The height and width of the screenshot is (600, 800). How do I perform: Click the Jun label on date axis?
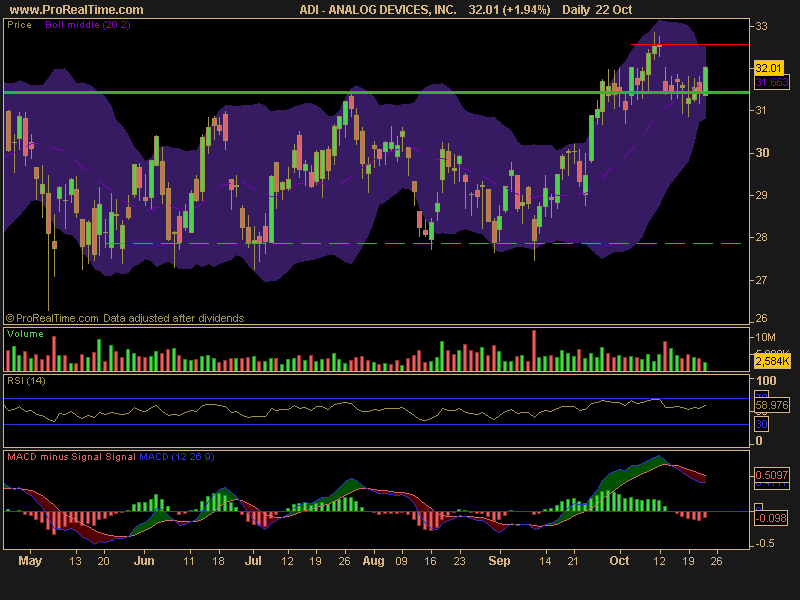(144, 561)
